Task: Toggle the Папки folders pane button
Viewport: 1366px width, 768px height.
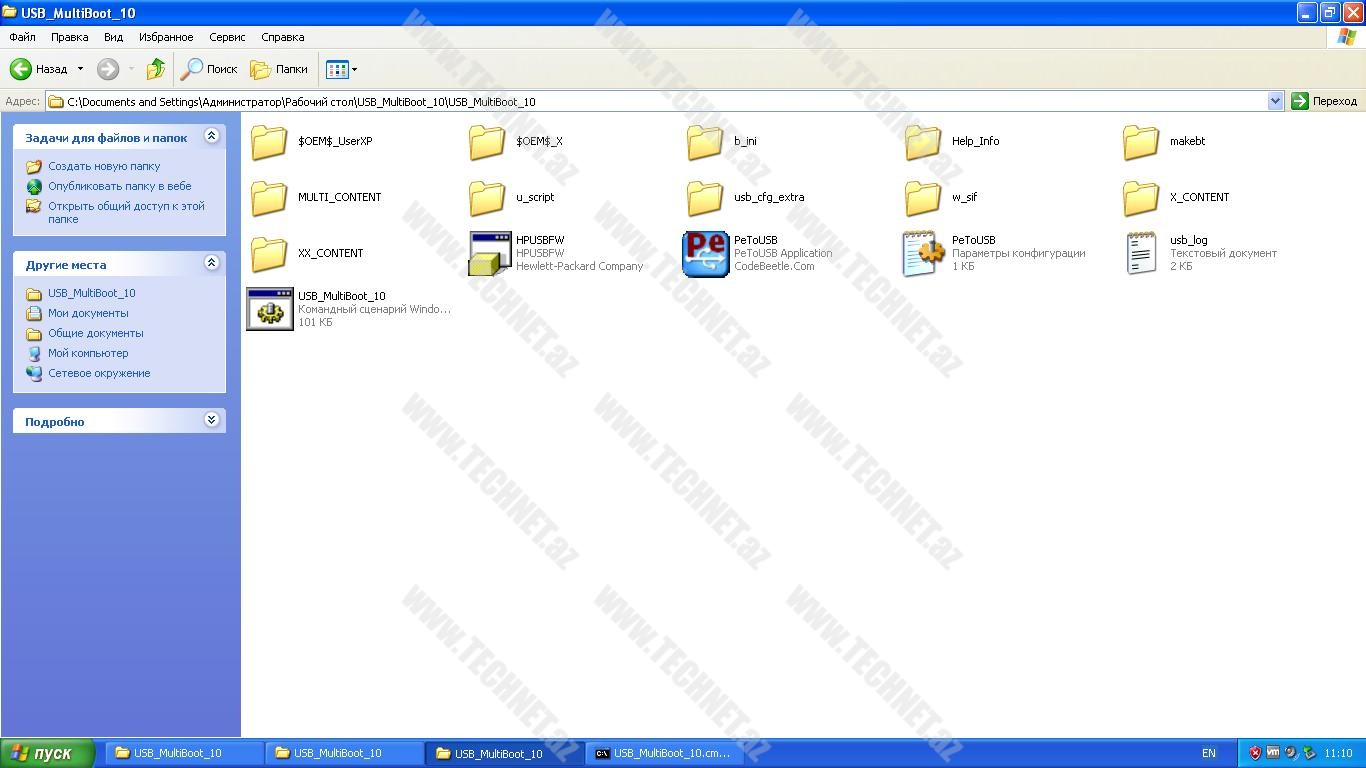Action: [279, 69]
